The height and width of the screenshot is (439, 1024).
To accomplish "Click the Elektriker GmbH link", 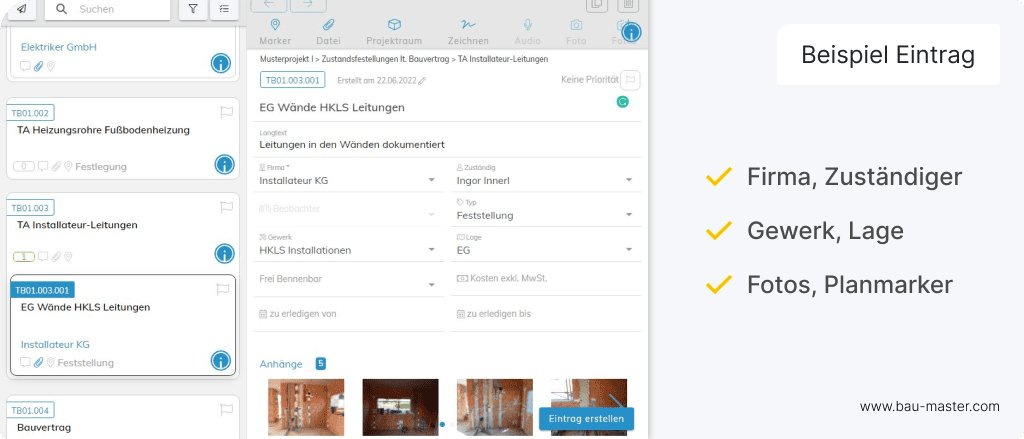I will (x=57, y=47).
